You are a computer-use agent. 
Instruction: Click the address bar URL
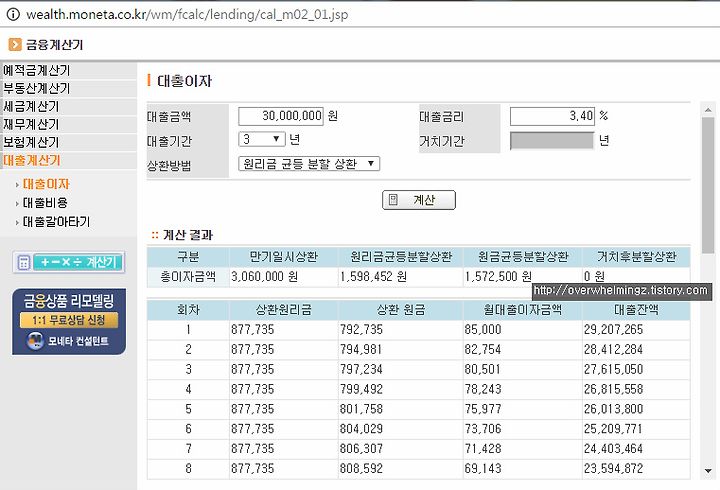[x=187, y=15]
